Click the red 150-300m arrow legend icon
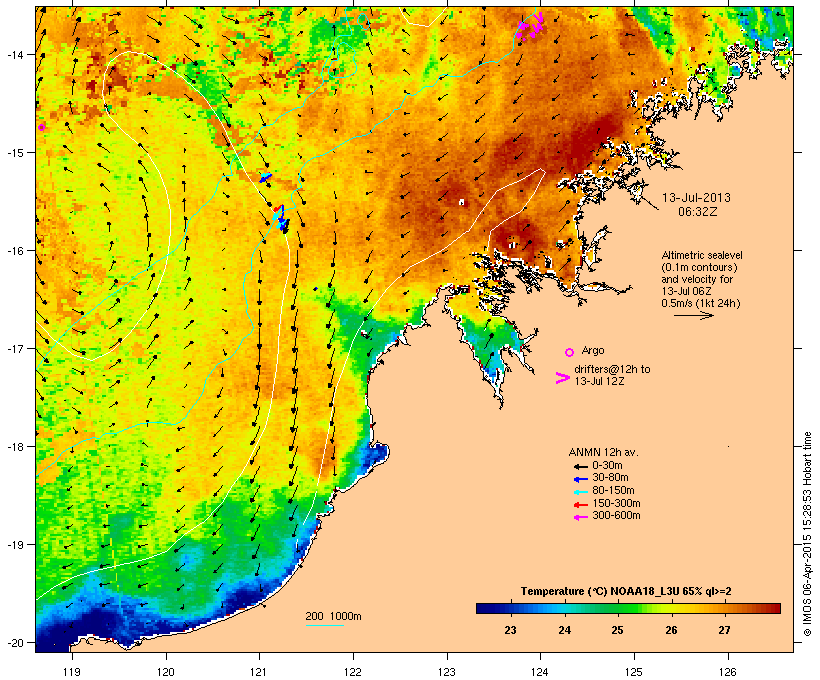 [580, 505]
